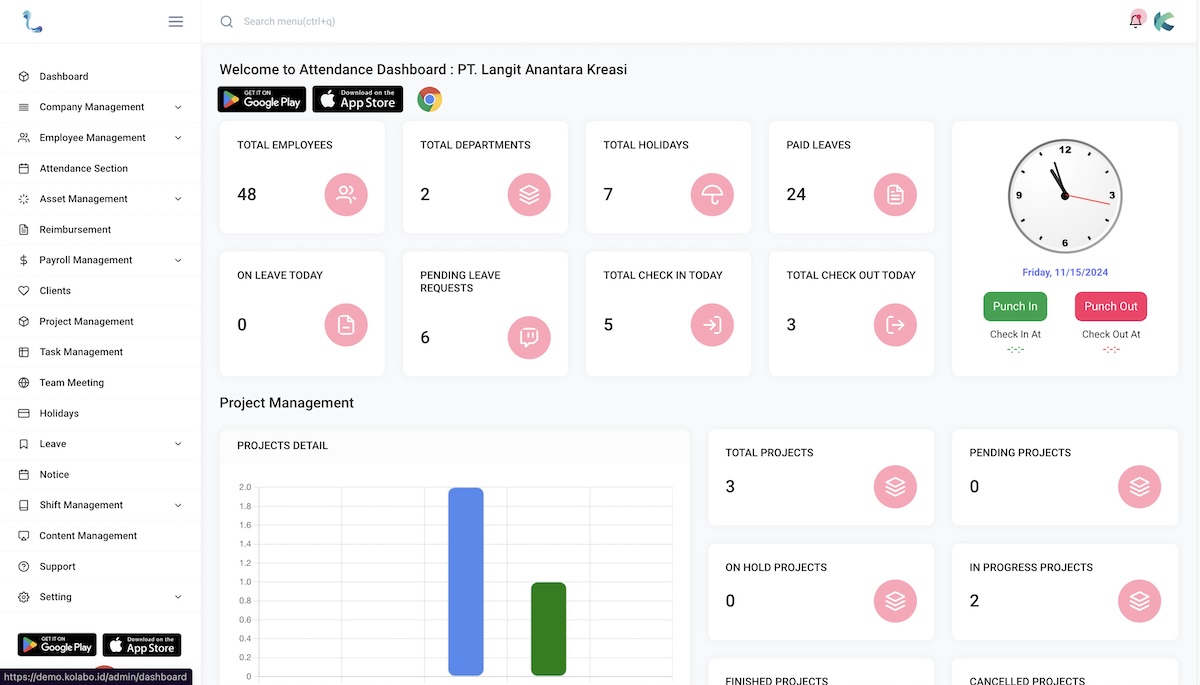
Task: Click the Dashboard icon in the sidebar
Action: click(24, 76)
